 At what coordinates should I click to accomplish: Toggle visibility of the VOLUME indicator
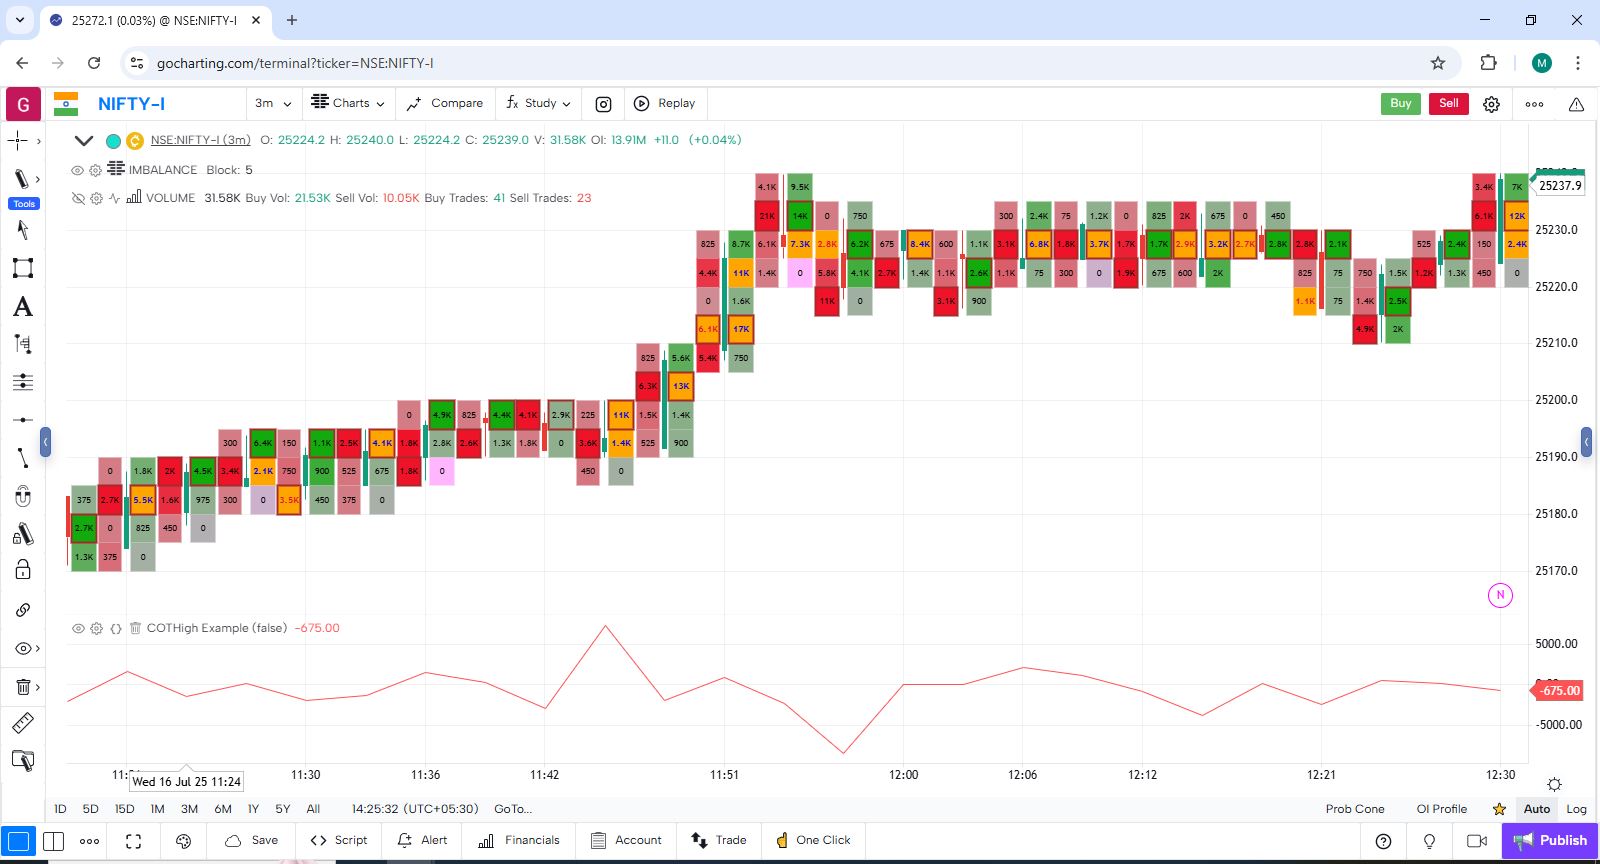(x=77, y=198)
